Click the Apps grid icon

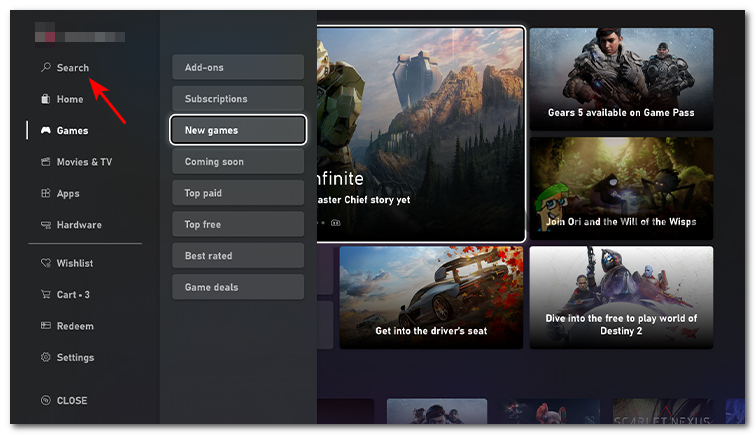[x=45, y=193]
